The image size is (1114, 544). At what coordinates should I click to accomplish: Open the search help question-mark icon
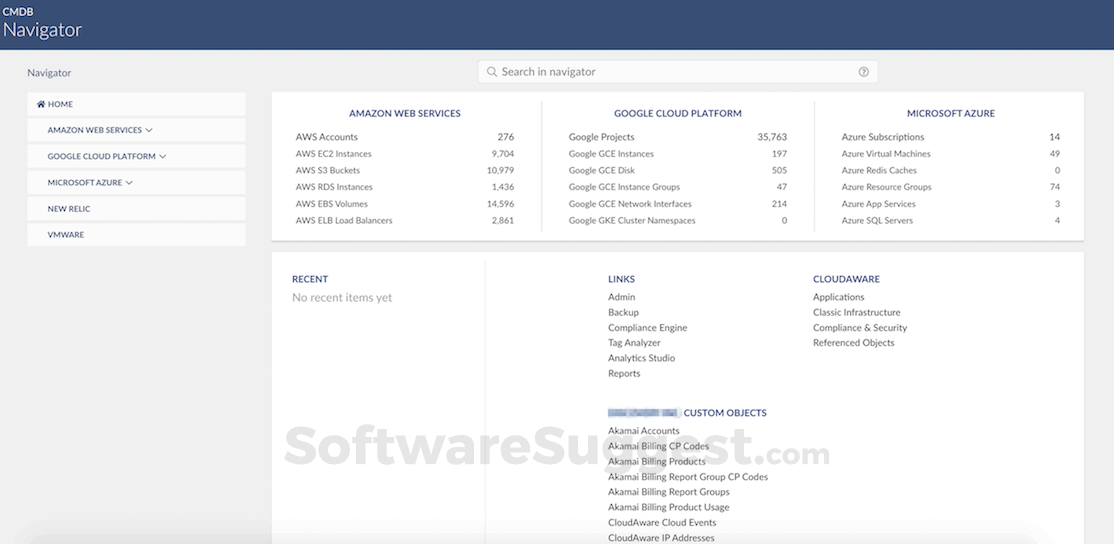(863, 72)
